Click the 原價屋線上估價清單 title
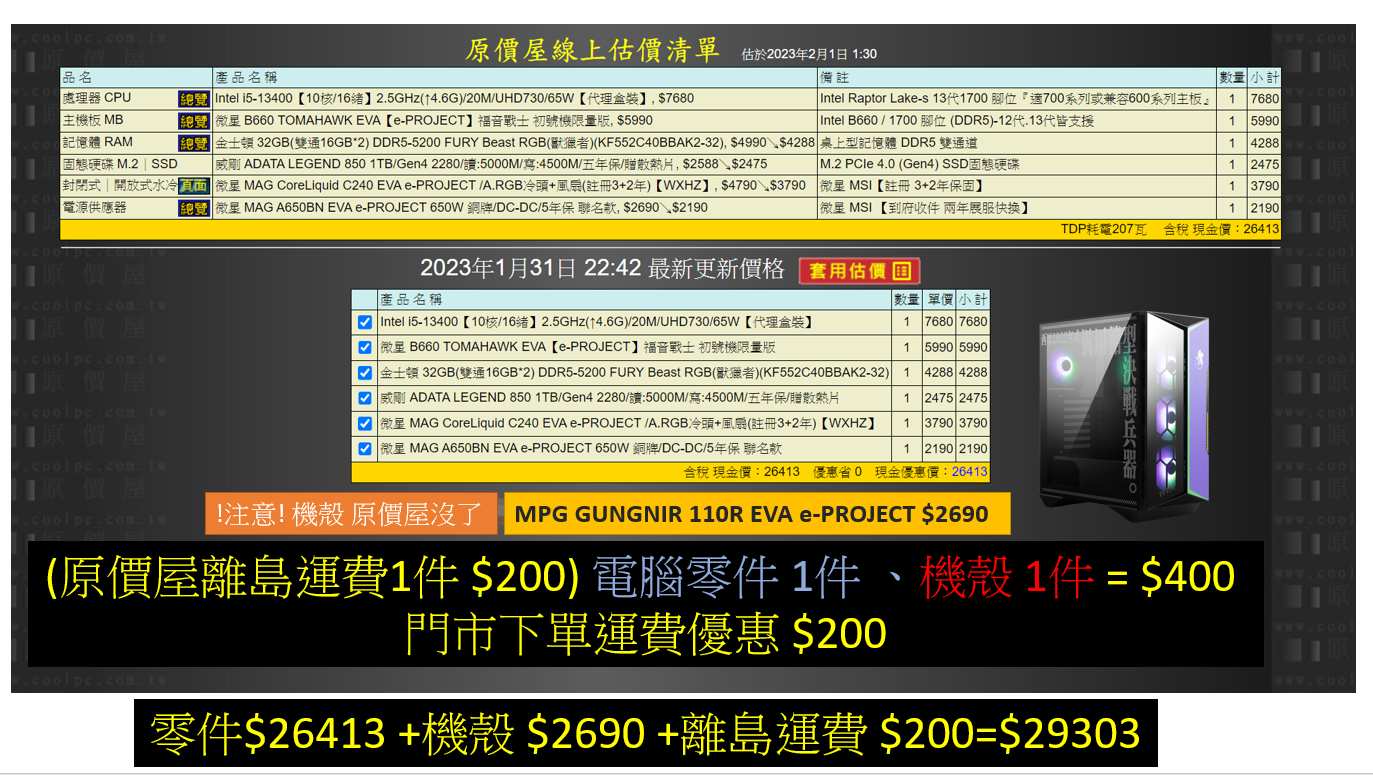This screenshot has height=775, width=1373. click(592, 50)
